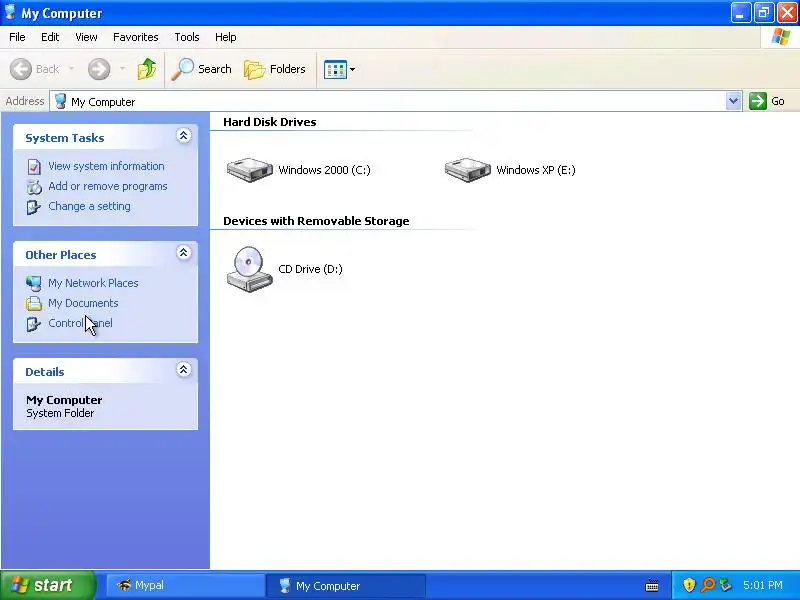Click the Search magnifier toolbar button

pyautogui.click(x=202, y=69)
